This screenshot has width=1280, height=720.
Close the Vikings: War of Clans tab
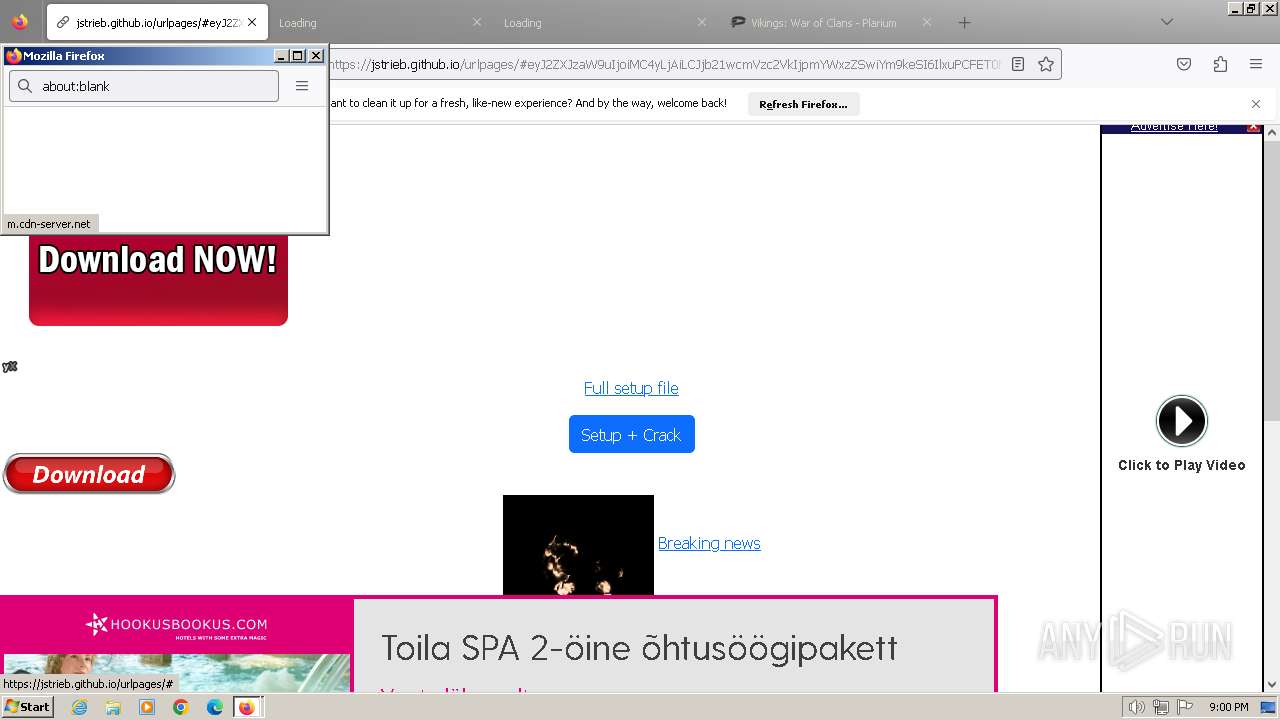click(927, 22)
